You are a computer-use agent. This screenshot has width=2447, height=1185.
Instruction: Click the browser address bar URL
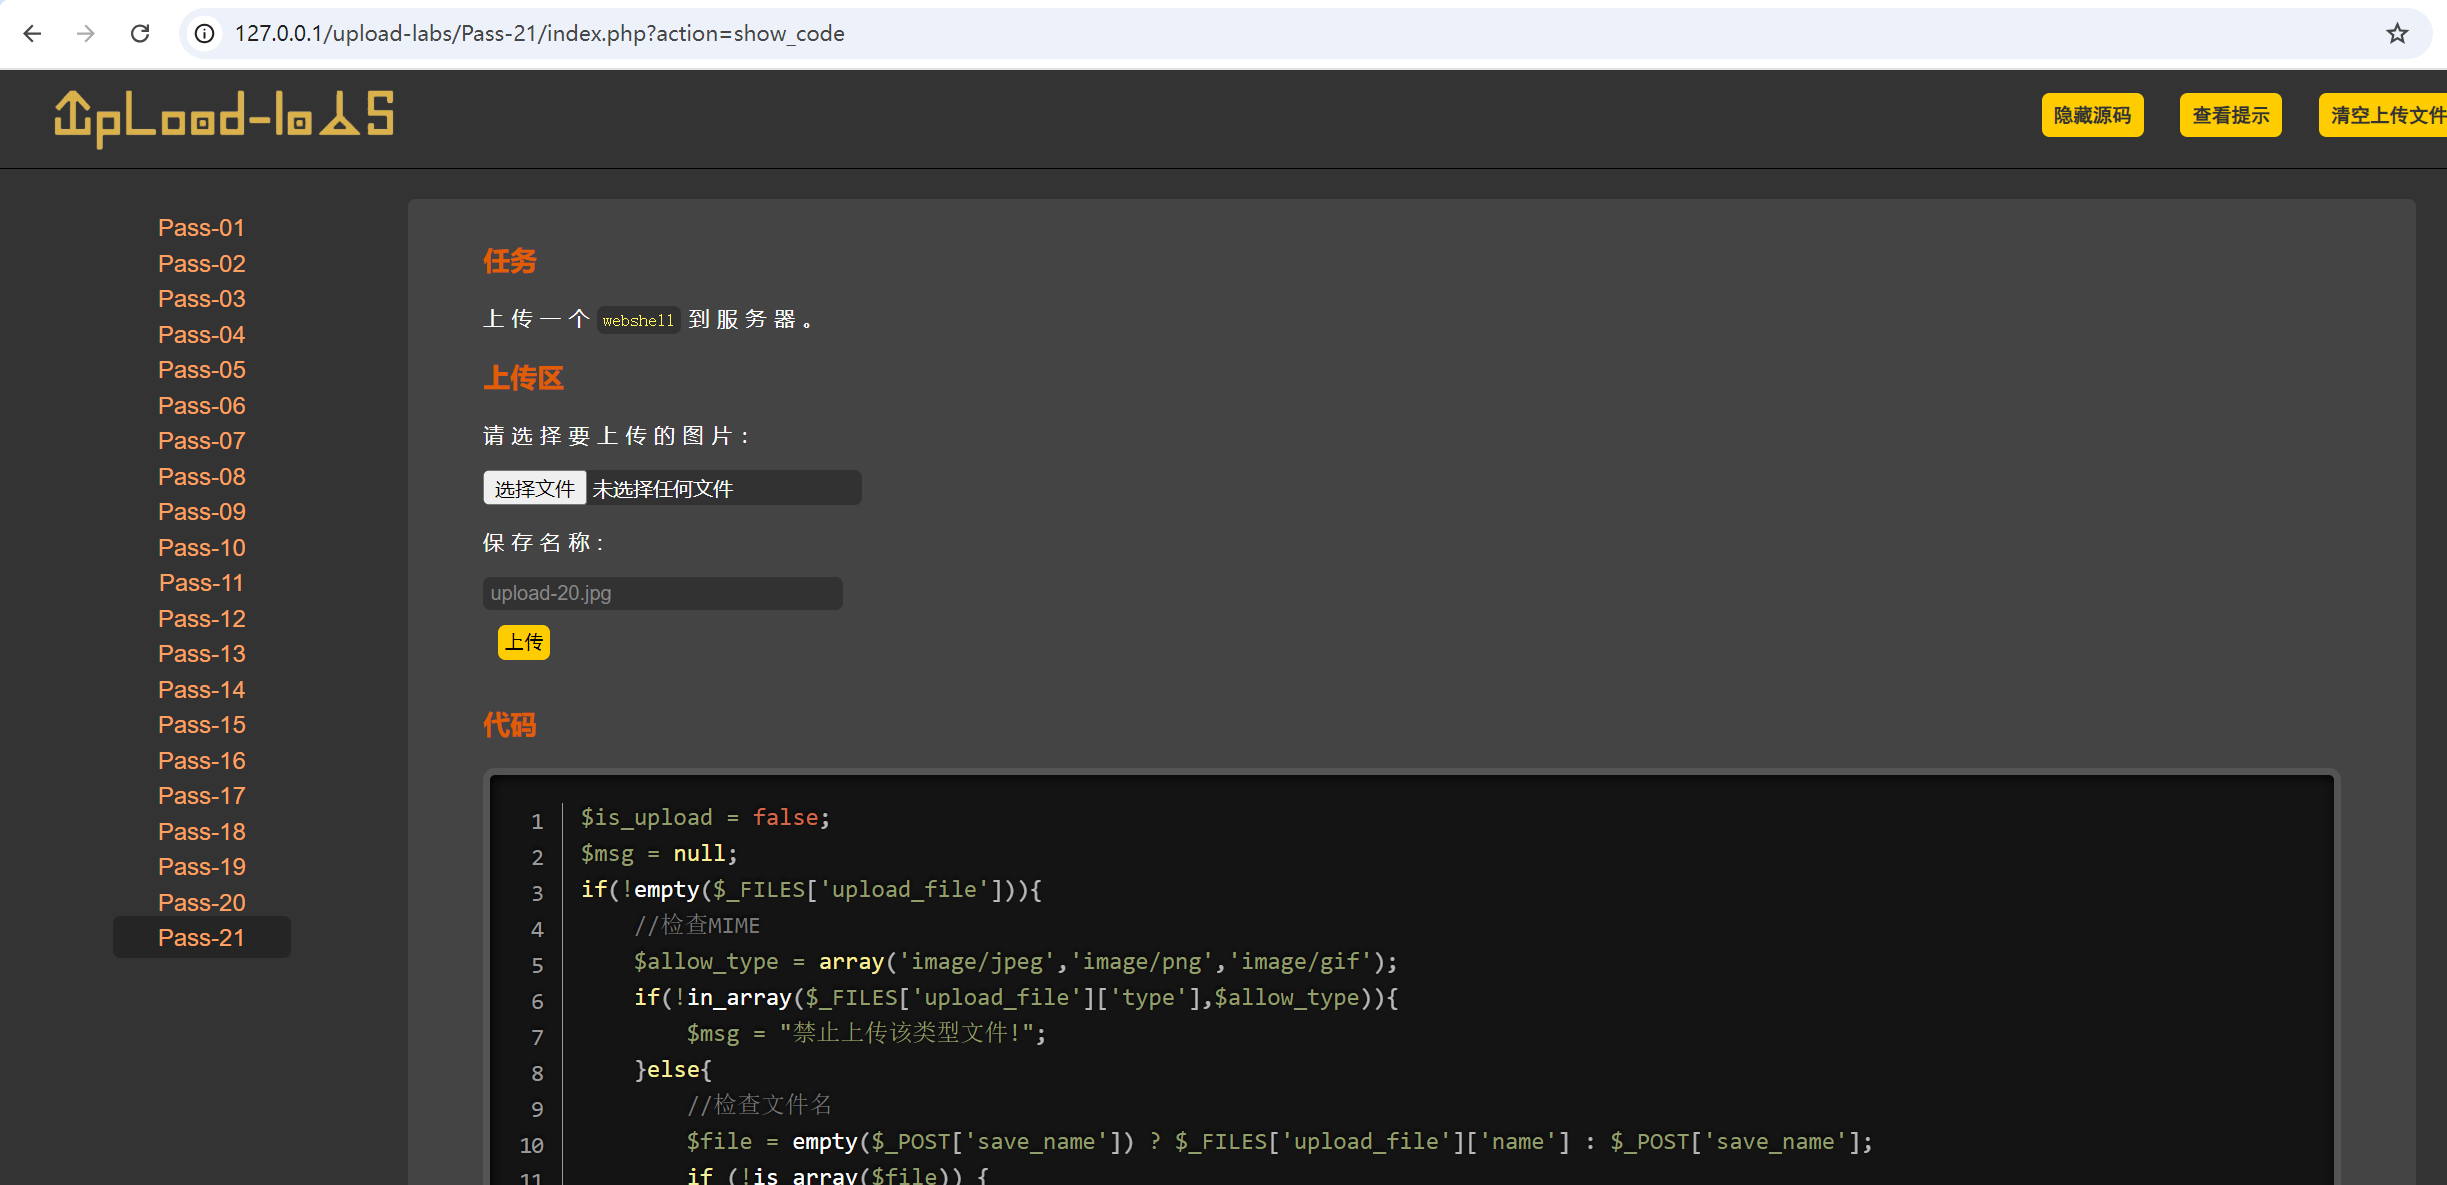coord(540,33)
